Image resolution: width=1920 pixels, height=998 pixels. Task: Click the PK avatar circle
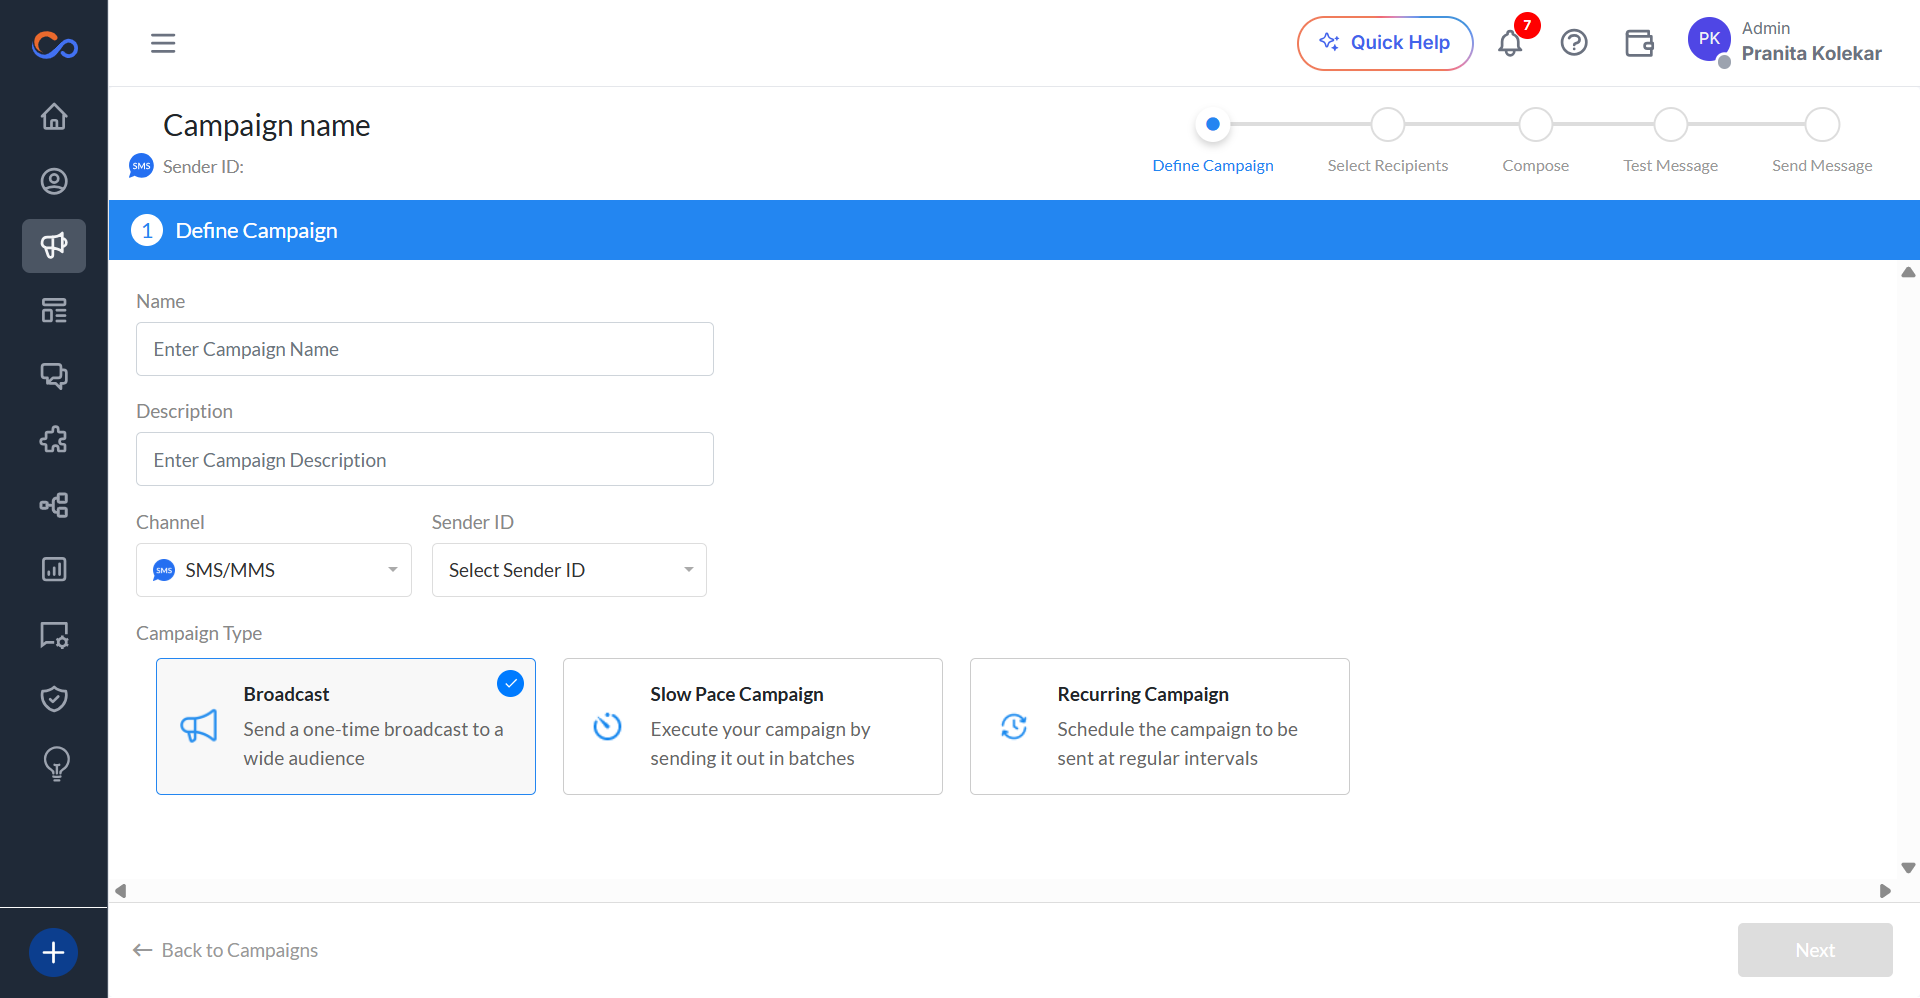tap(1709, 39)
